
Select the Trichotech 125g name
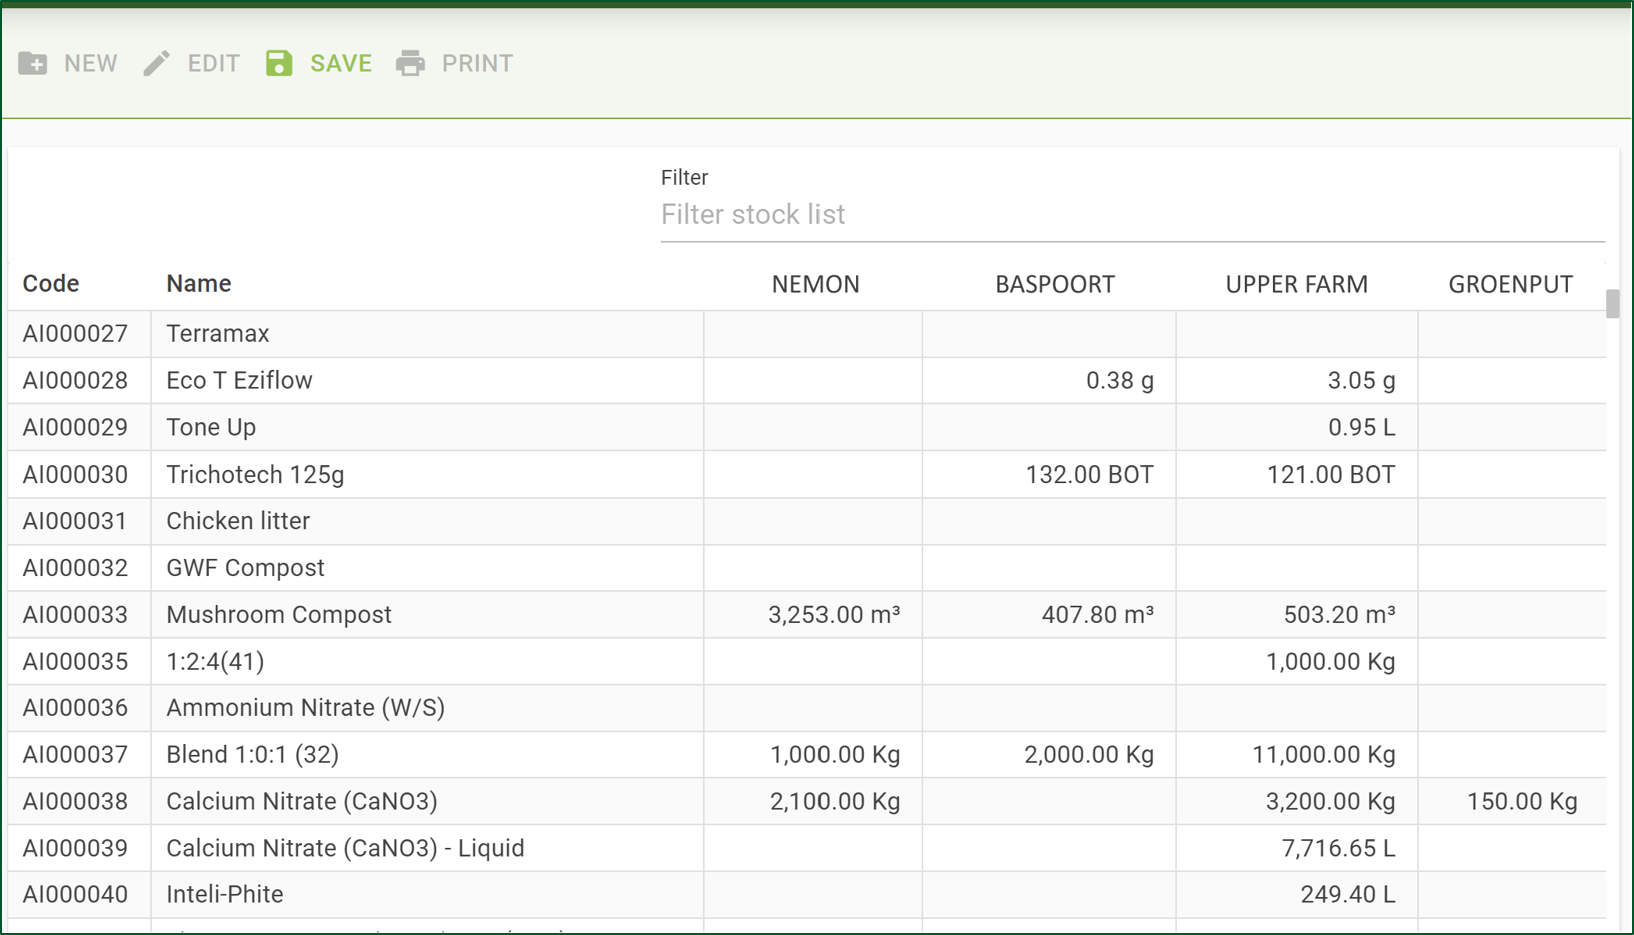coord(255,475)
